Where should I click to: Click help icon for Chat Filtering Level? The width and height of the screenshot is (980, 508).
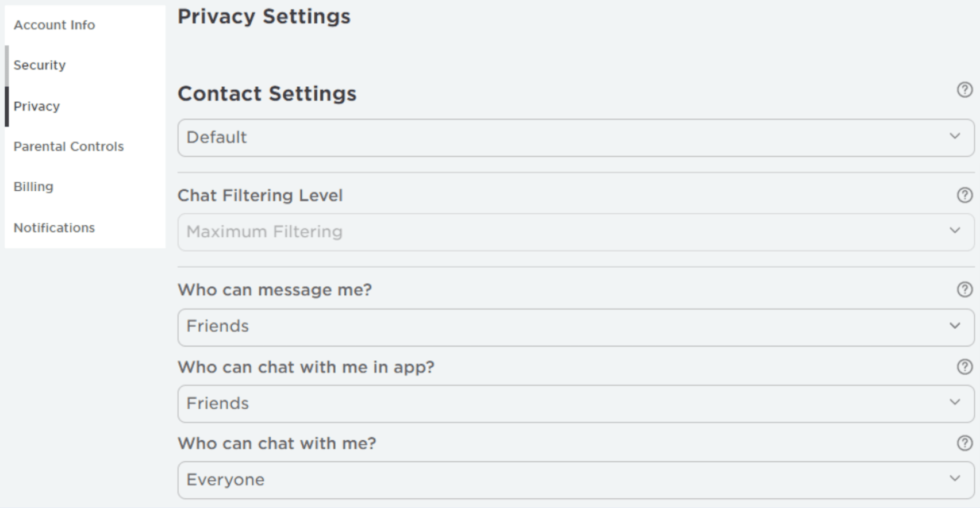click(x=964, y=195)
